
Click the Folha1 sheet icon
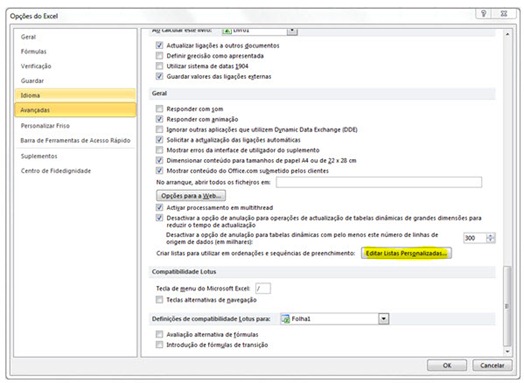click(285, 319)
